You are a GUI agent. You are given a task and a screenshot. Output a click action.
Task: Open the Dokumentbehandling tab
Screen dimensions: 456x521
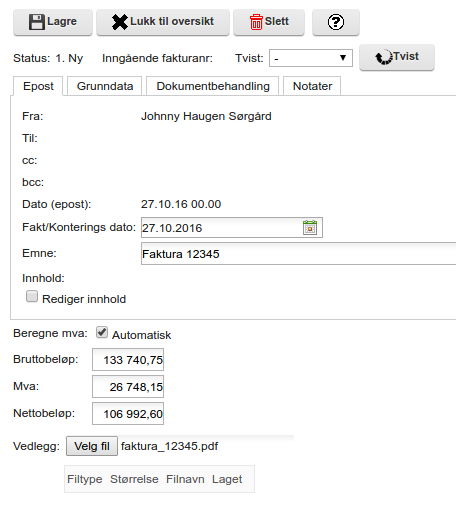pyautogui.click(x=213, y=86)
